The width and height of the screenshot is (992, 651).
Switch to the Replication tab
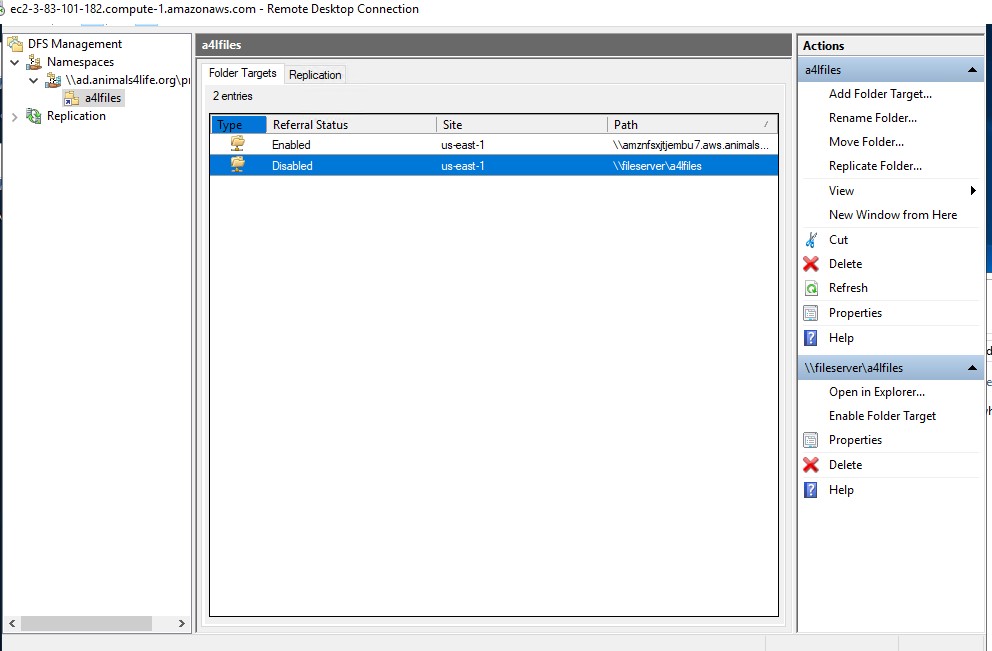[x=315, y=73]
